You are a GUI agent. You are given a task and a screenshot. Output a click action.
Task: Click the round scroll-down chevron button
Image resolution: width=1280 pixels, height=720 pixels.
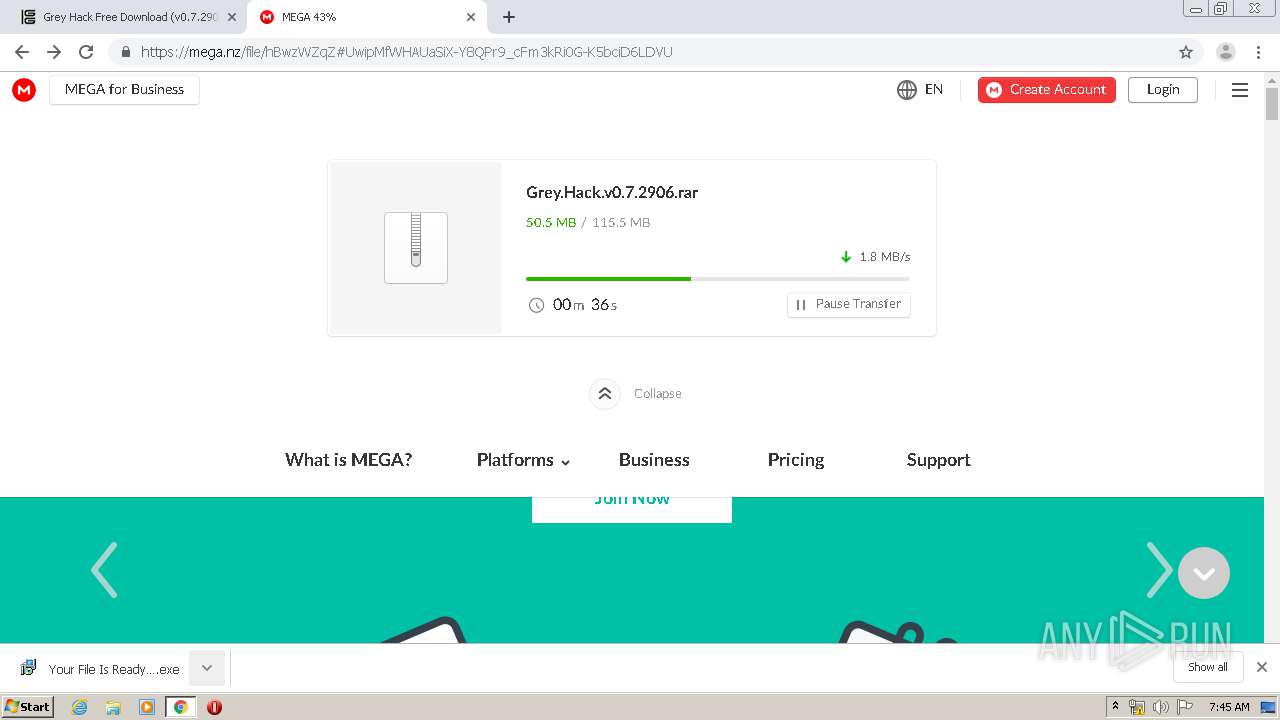coord(1204,573)
